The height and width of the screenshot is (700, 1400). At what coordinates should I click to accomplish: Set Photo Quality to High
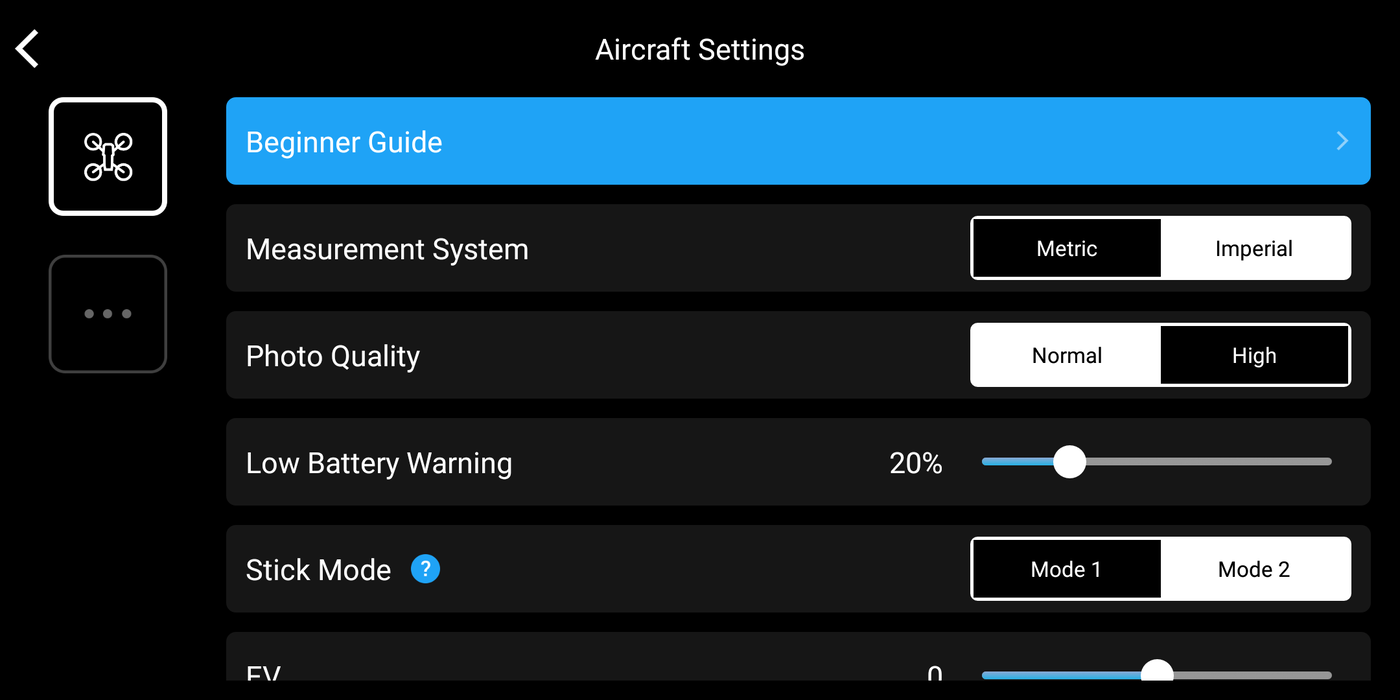tap(1254, 356)
